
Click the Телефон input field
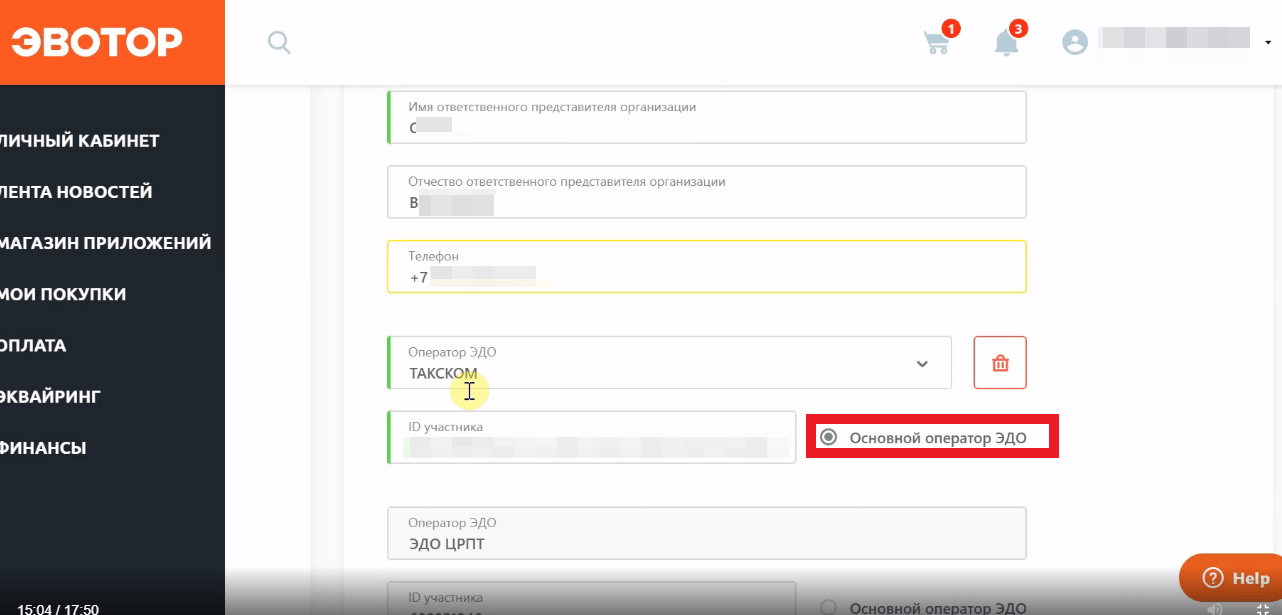pyautogui.click(x=706, y=266)
